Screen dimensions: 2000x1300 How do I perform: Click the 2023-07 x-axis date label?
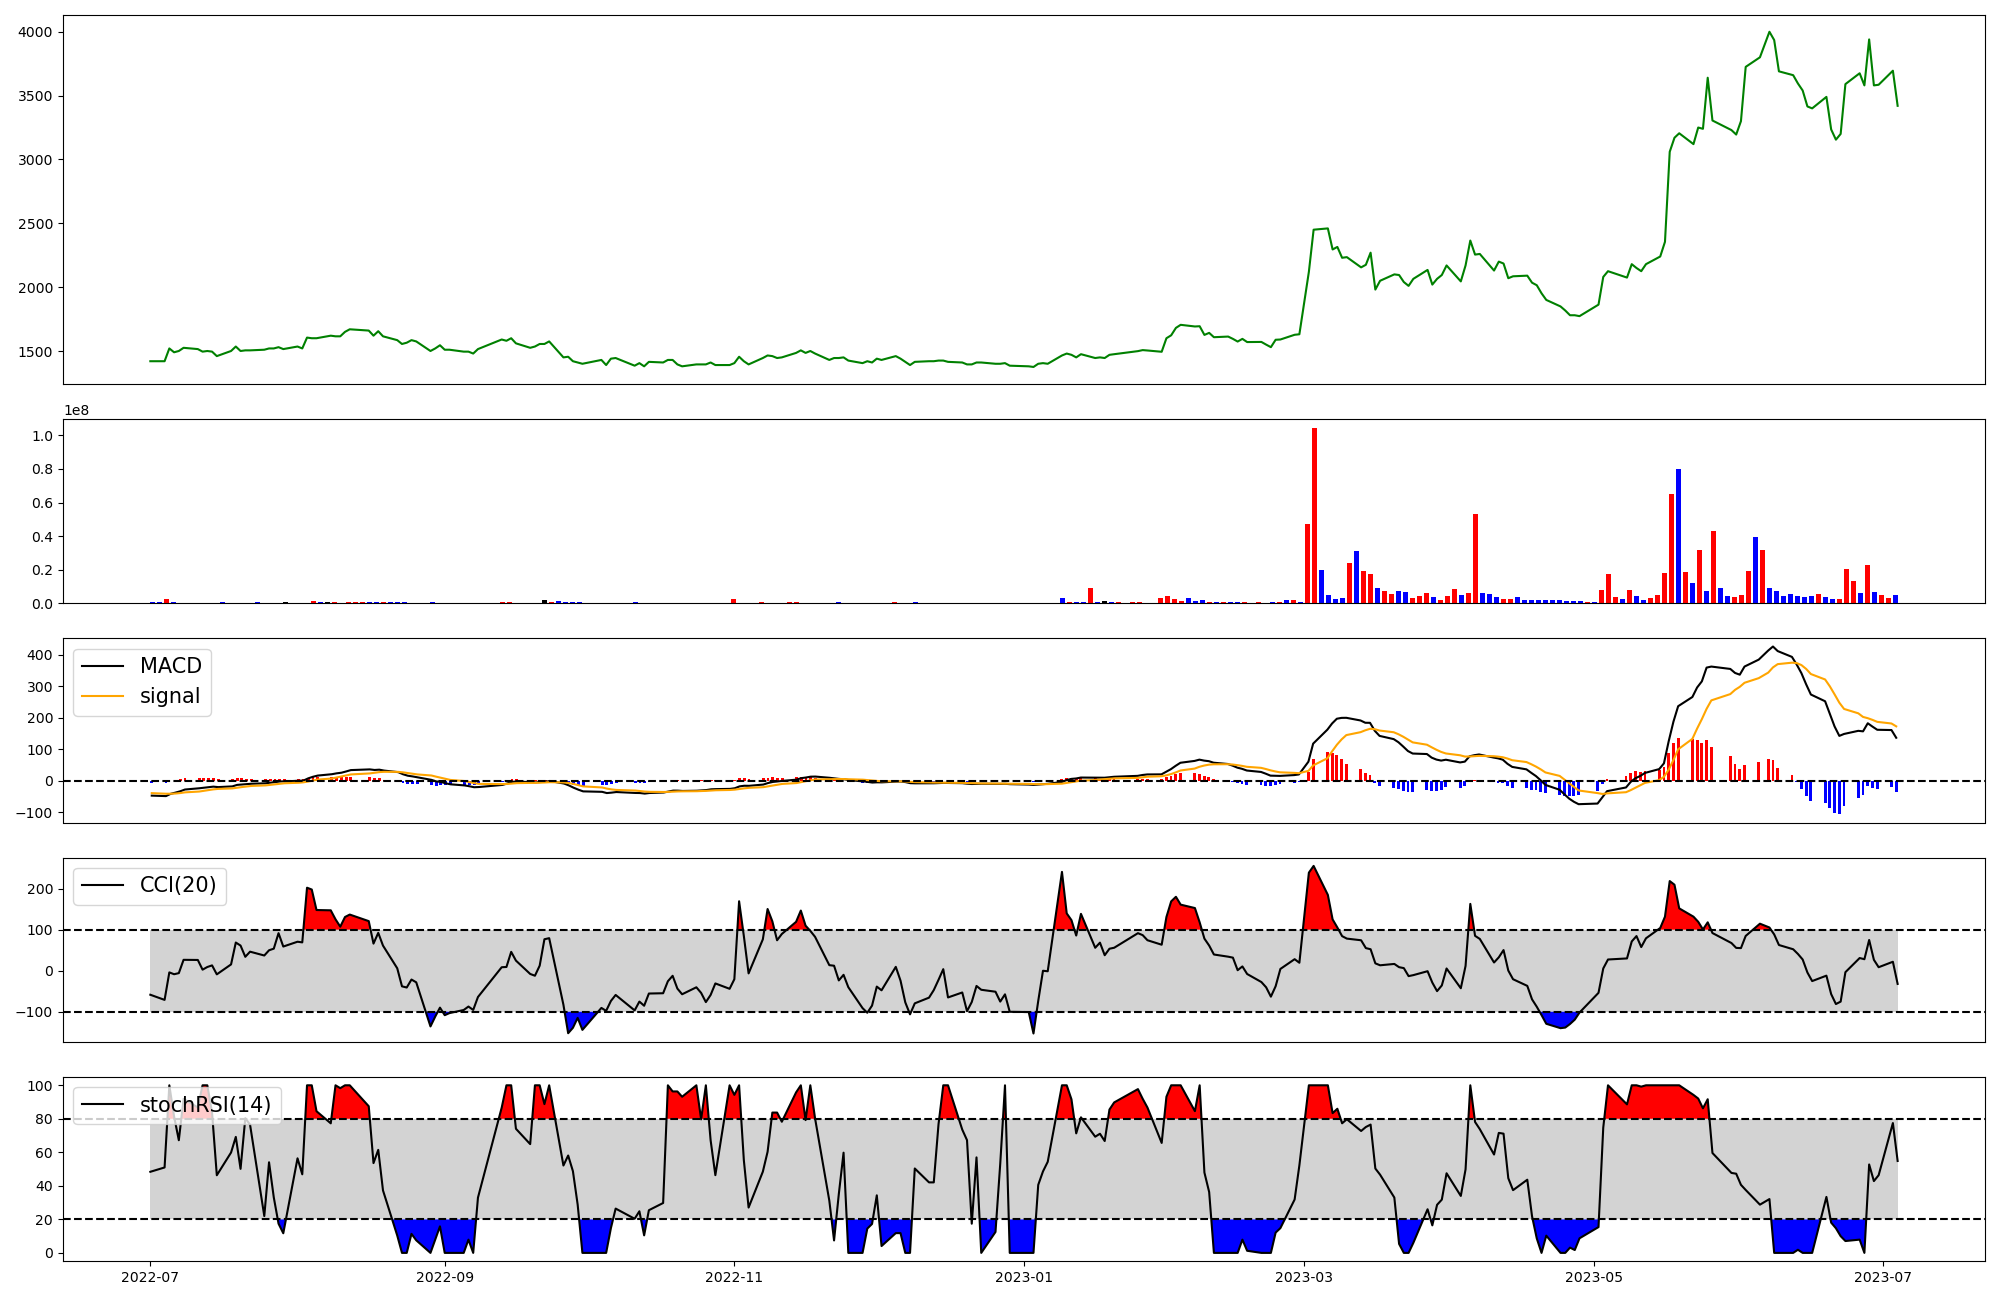pos(1884,1276)
